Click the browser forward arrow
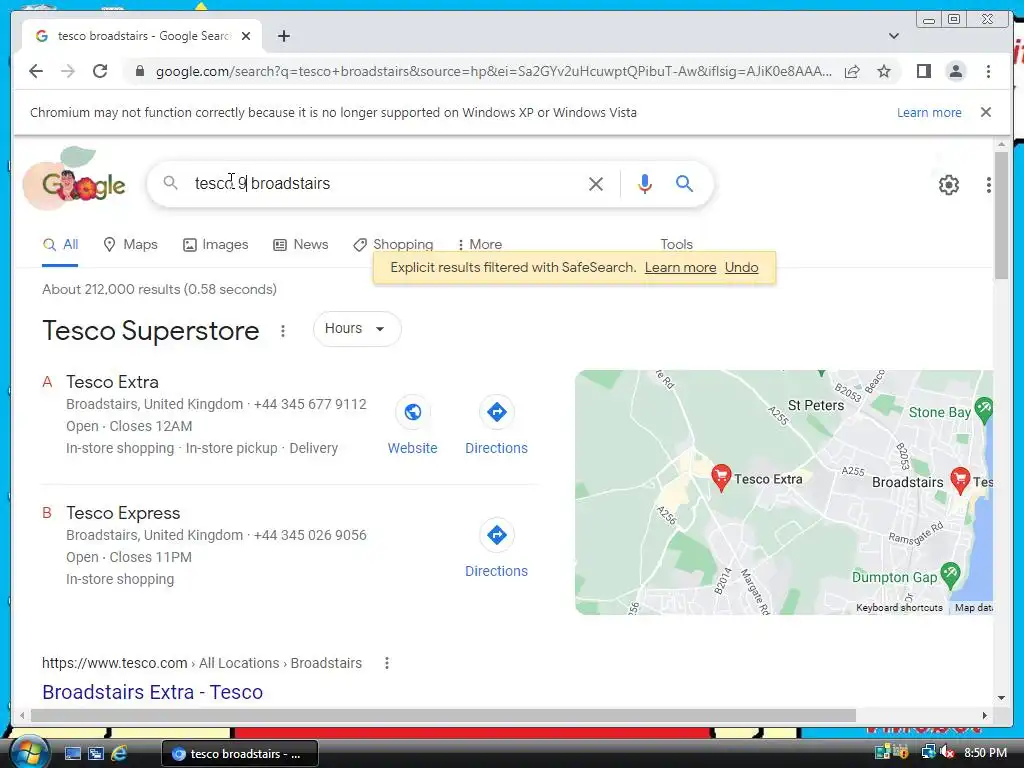The height and width of the screenshot is (768, 1024). [68, 71]
